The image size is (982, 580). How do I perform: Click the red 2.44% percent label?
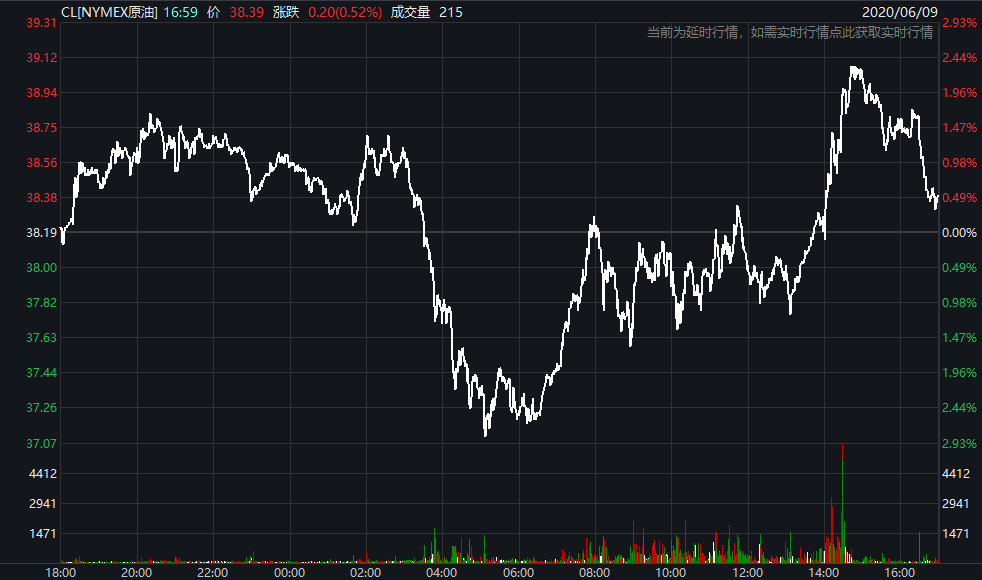pyautogui.click(x=959, y=58)
